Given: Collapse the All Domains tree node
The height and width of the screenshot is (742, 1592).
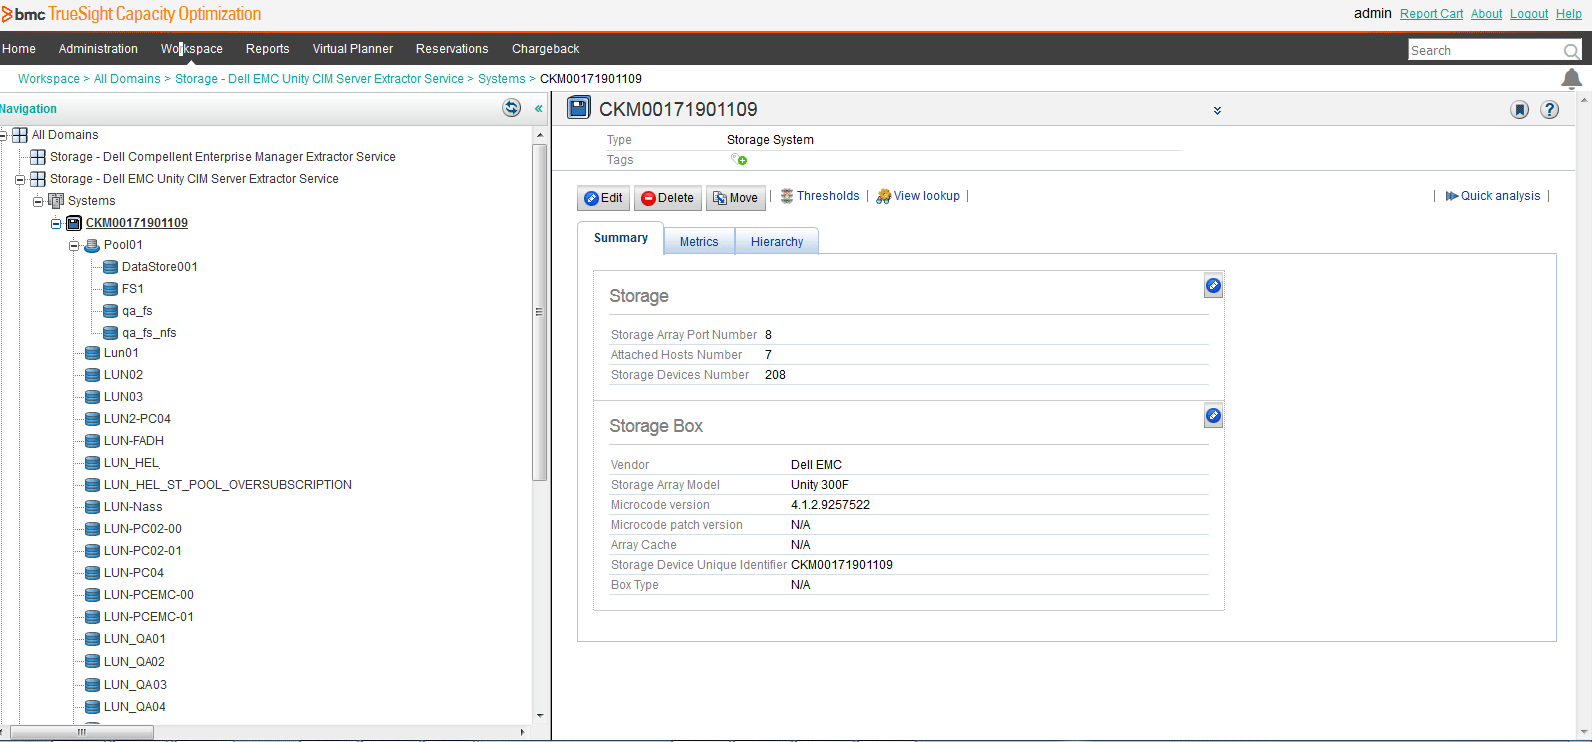Looking at the screenshot, I should pyautogui.click(x=3, y=135).
